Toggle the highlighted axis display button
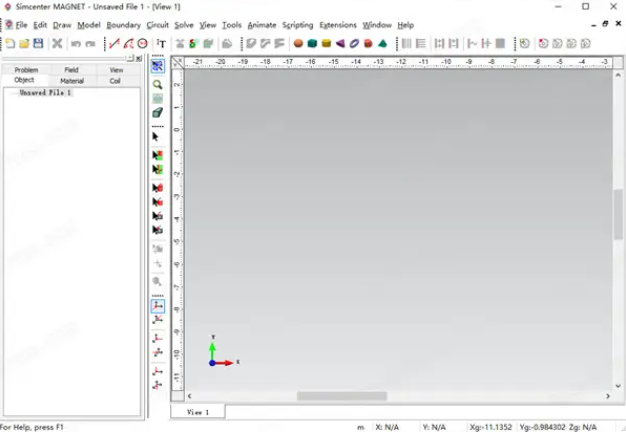 (157, 307)
